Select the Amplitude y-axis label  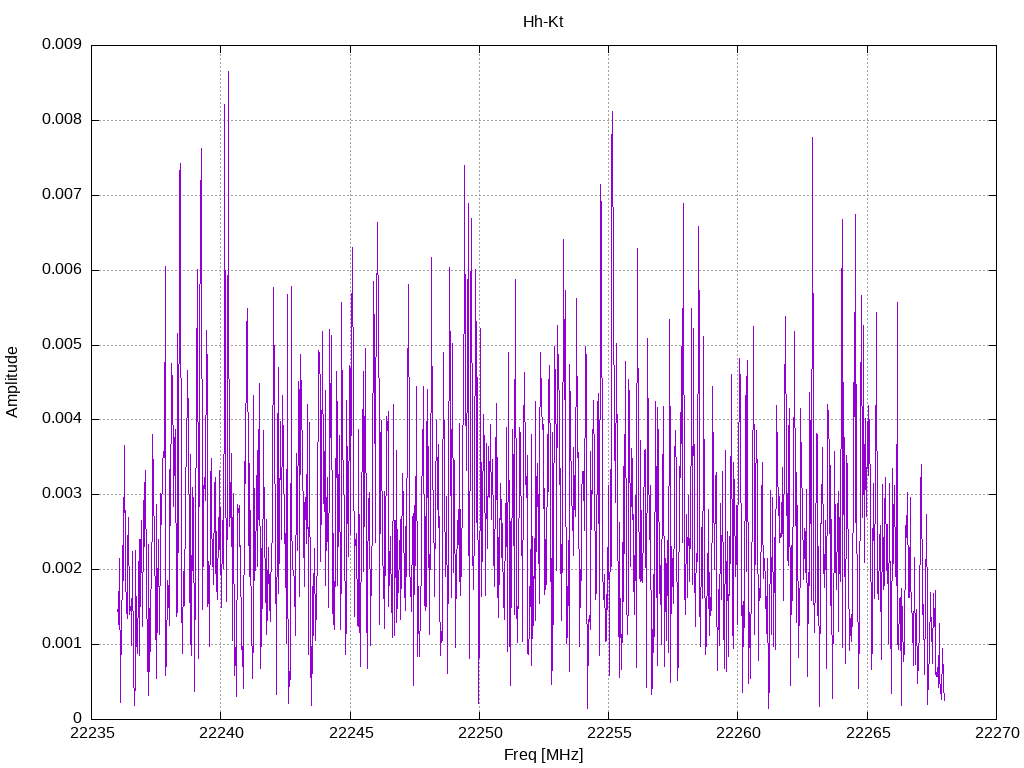(x=12, y=382)
